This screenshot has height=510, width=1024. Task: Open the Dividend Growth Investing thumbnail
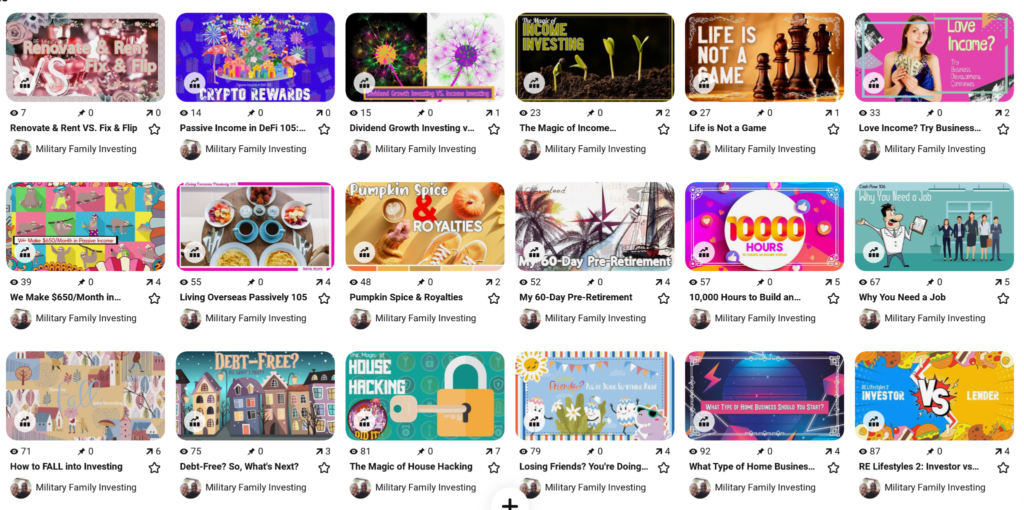(424, 57)
